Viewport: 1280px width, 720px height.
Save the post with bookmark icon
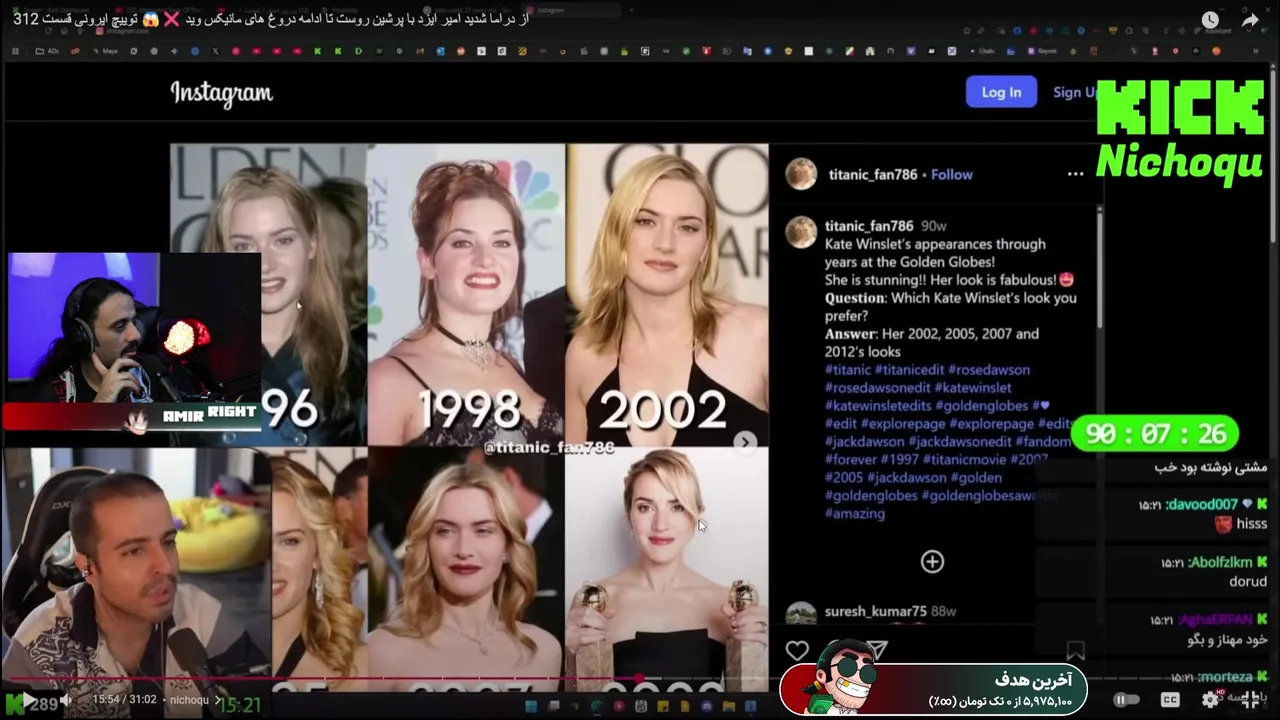click(1075, 651)
